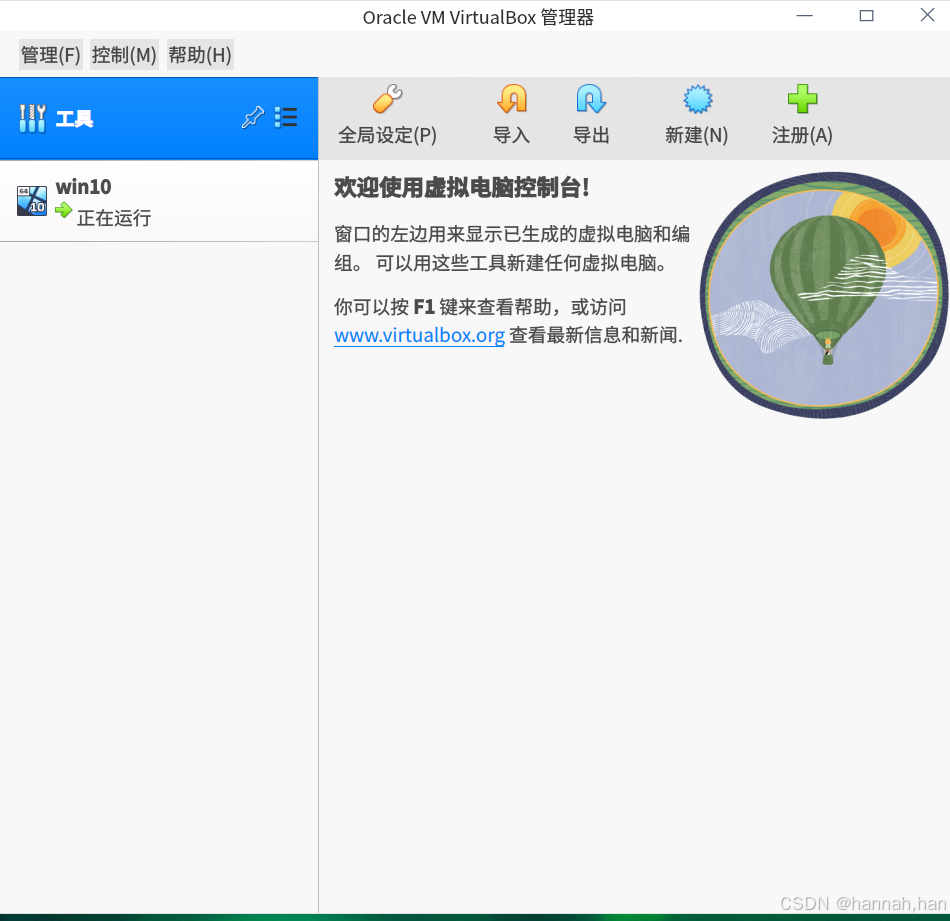Click the green running-state arrow icon
The image size is (950, 921).
[x=64, y=210]
